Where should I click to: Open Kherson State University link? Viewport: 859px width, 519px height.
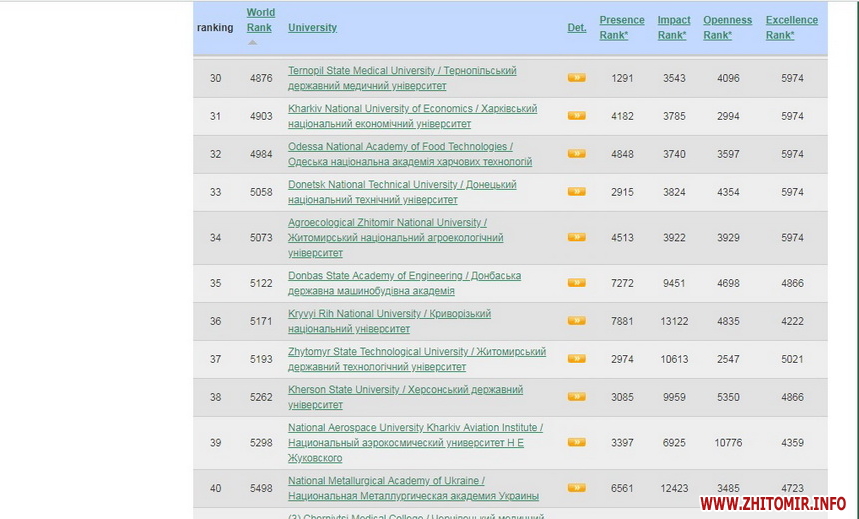click(405, 390)
